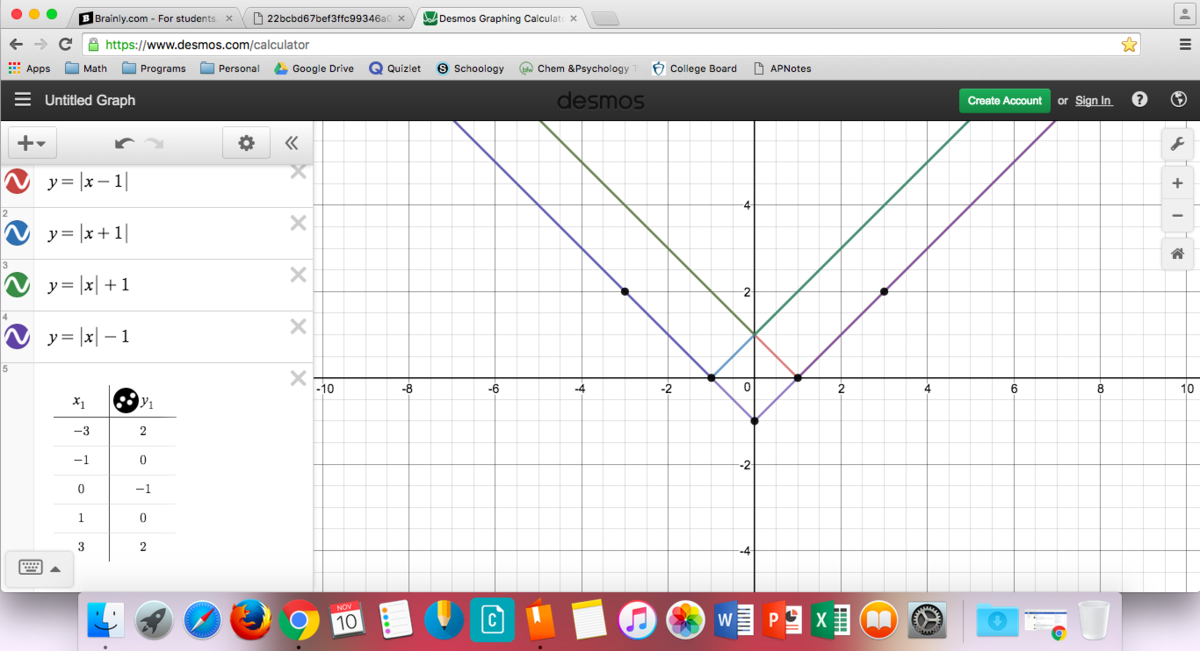Open the Apps bookmarks shortcut
The image size is (1200, 651).
pos(29,68)
